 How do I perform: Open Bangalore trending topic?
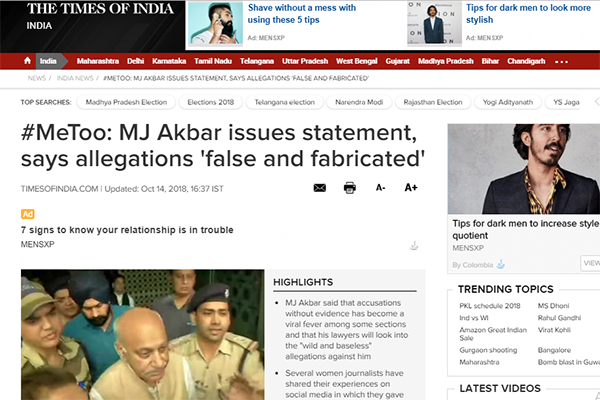(x=554, y=350)
